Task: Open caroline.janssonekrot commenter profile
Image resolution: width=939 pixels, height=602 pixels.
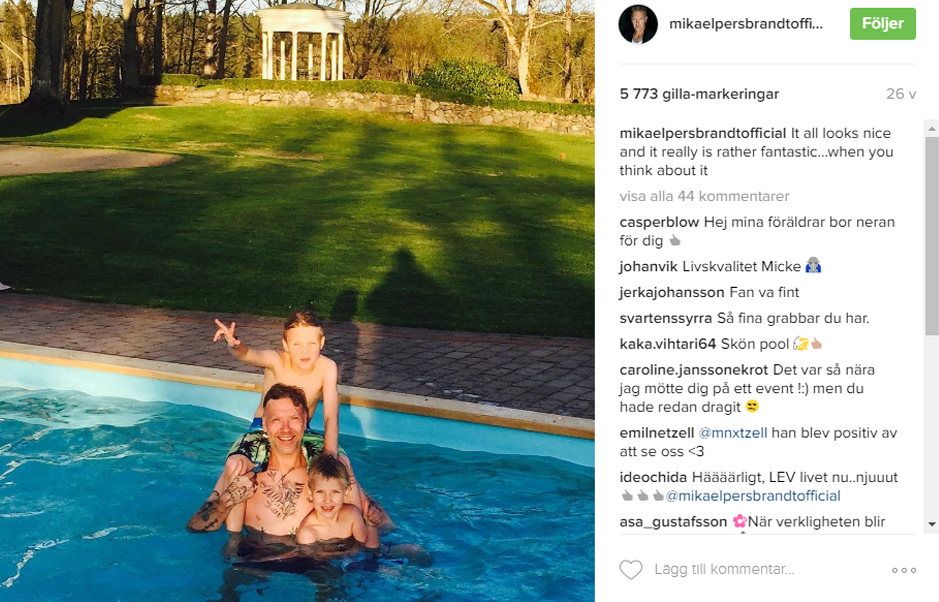Action: coord(693,370)
